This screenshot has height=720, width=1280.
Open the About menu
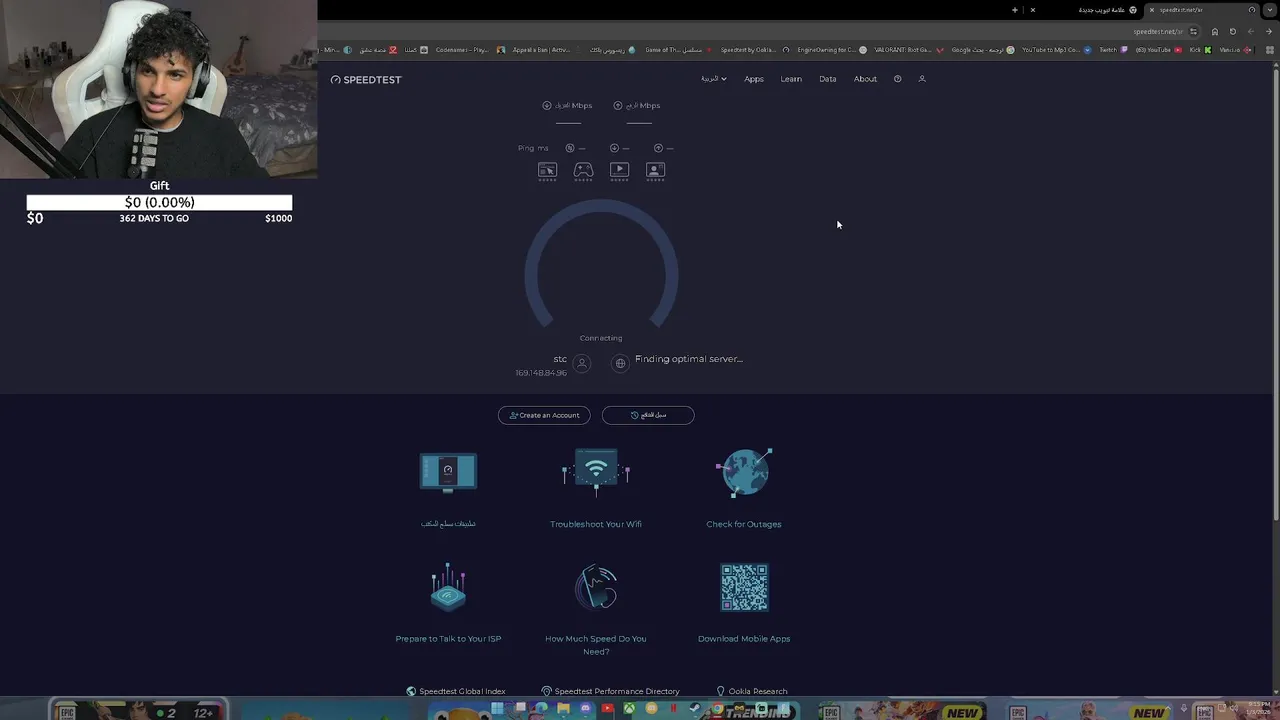point(865,79)
